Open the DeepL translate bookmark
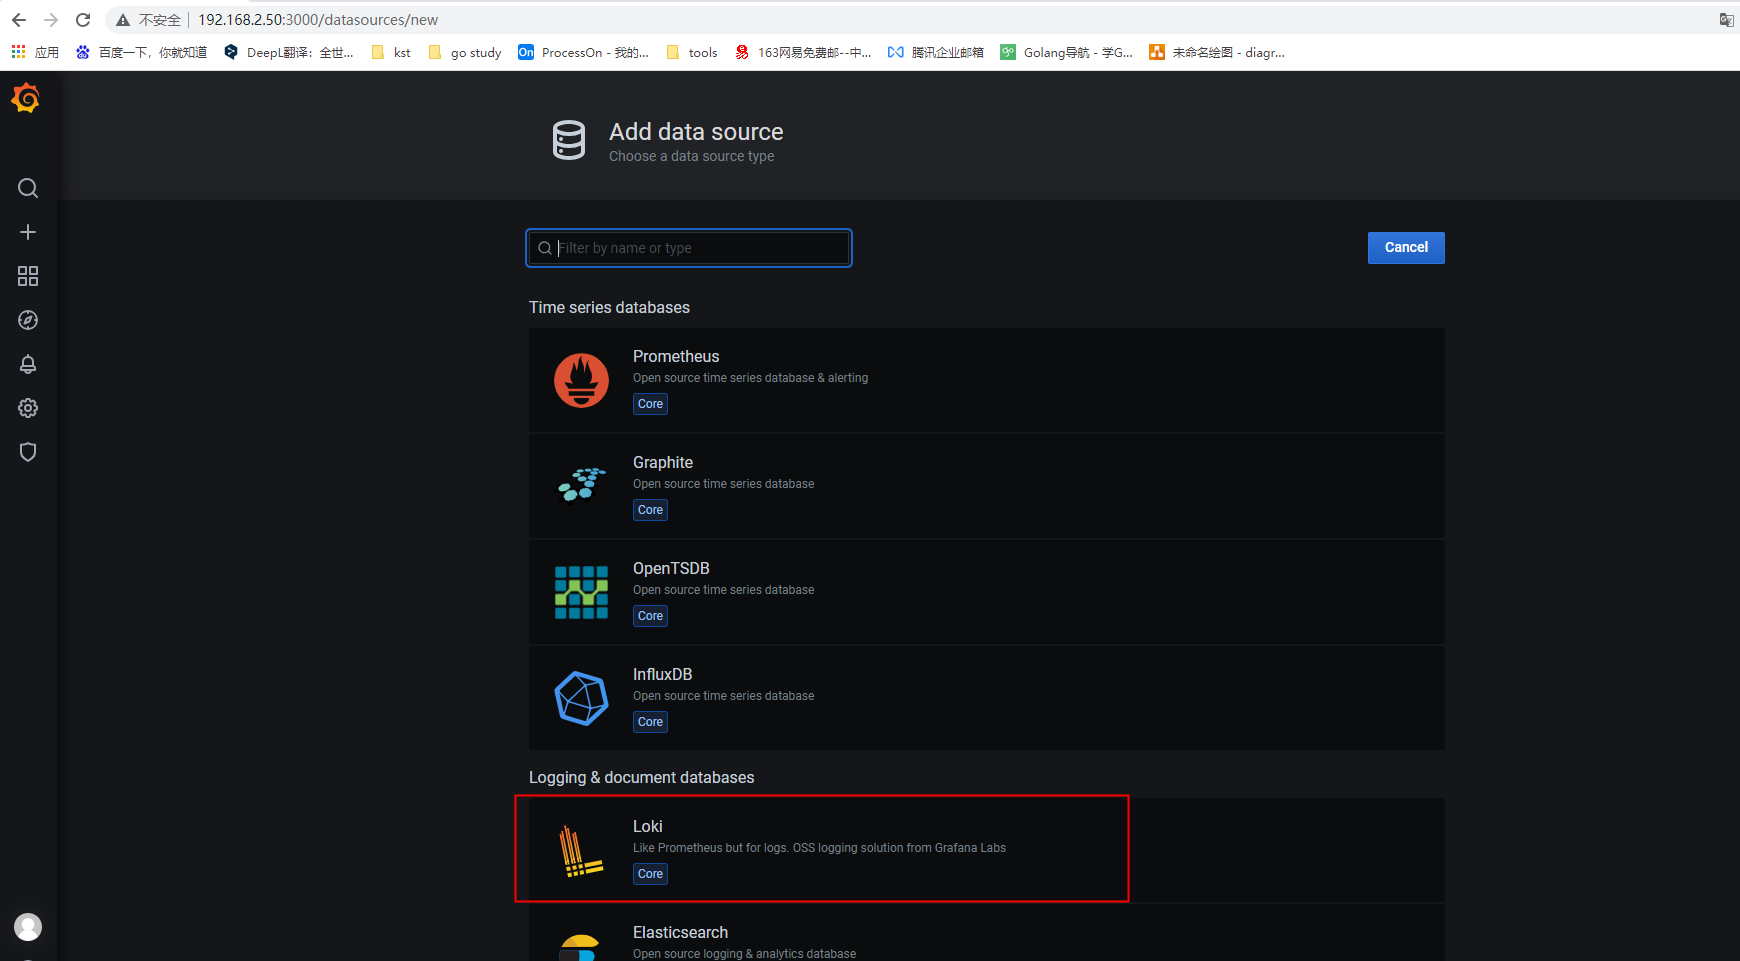This screenshot has height=961, width=1740. [x=289, y=52]
